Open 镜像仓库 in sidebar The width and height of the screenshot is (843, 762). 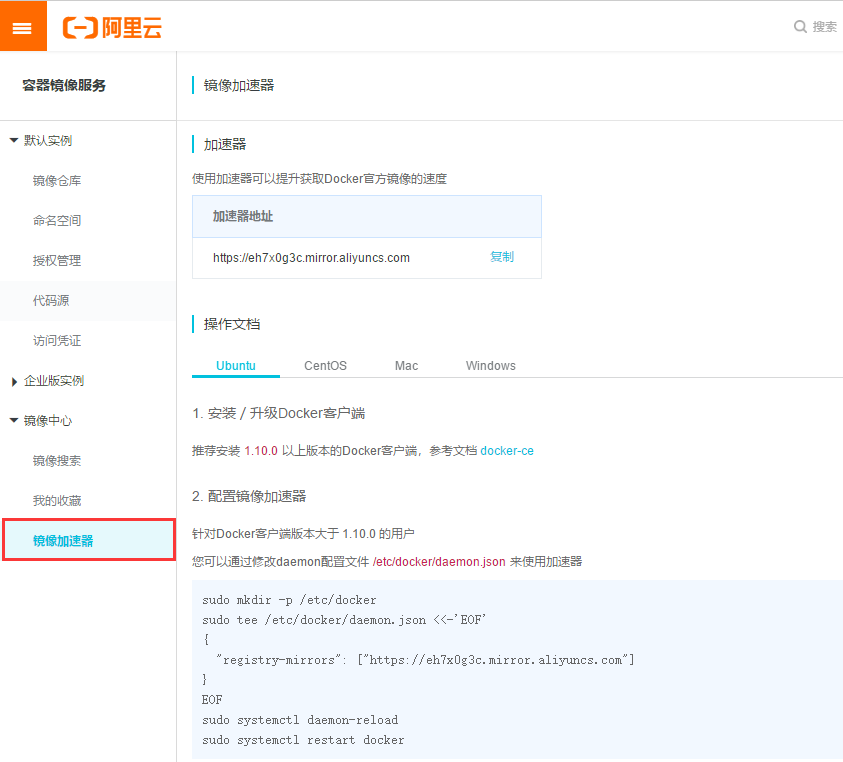tap(57, 181)
